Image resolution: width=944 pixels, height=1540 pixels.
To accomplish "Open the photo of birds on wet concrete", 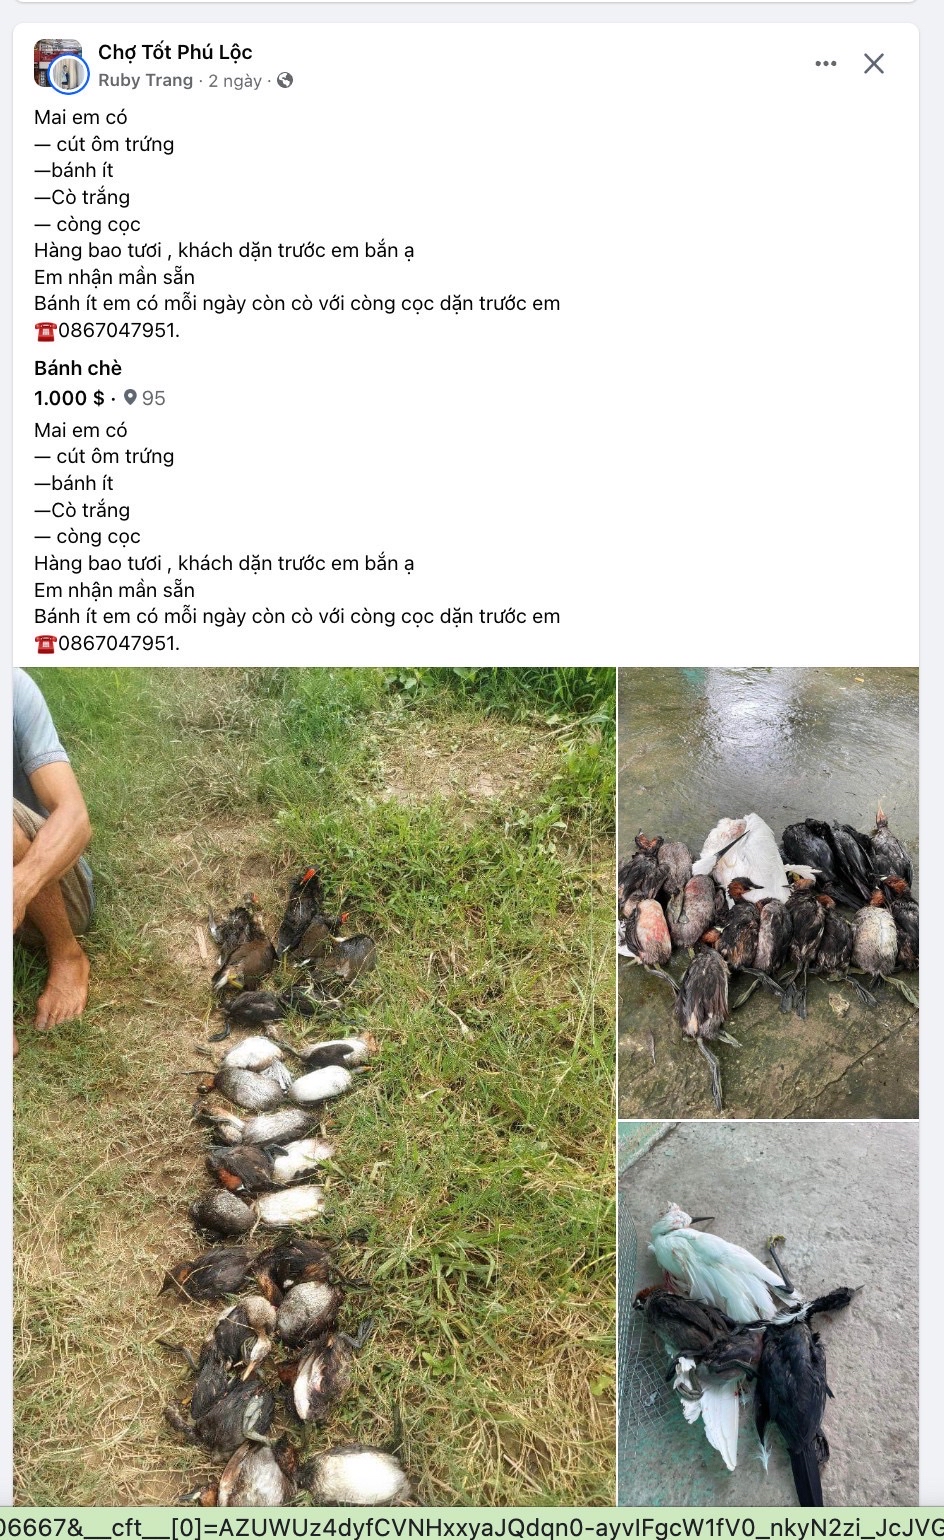I will click(x=768, y=892).
